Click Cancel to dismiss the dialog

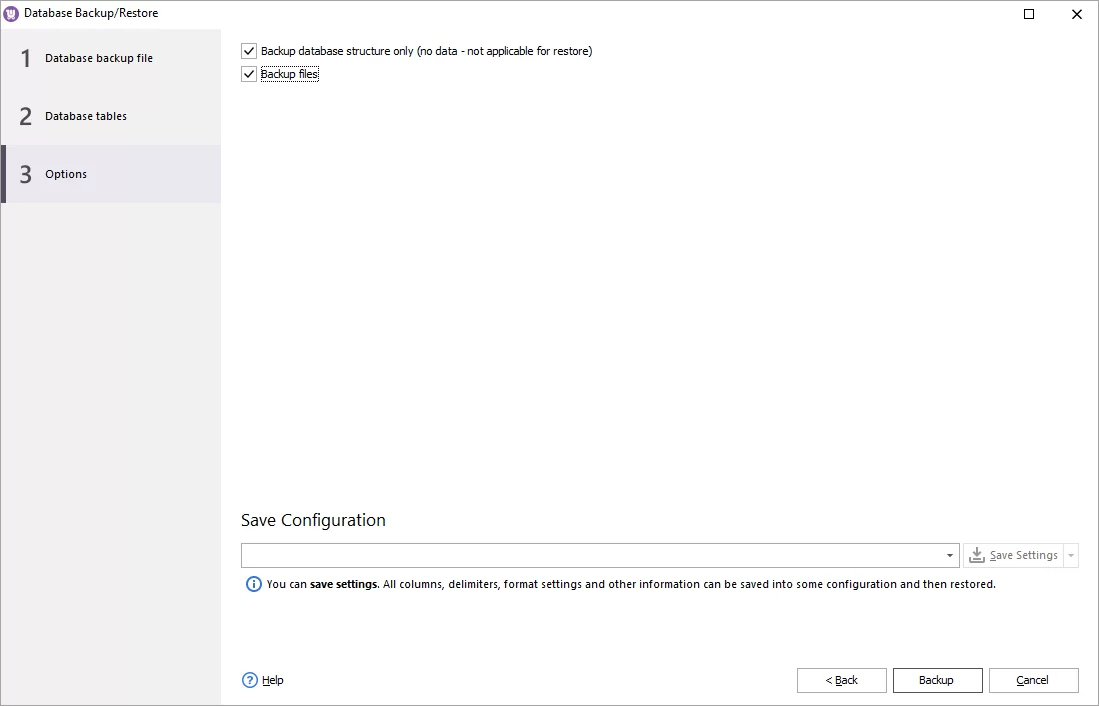coord(1033,680)
